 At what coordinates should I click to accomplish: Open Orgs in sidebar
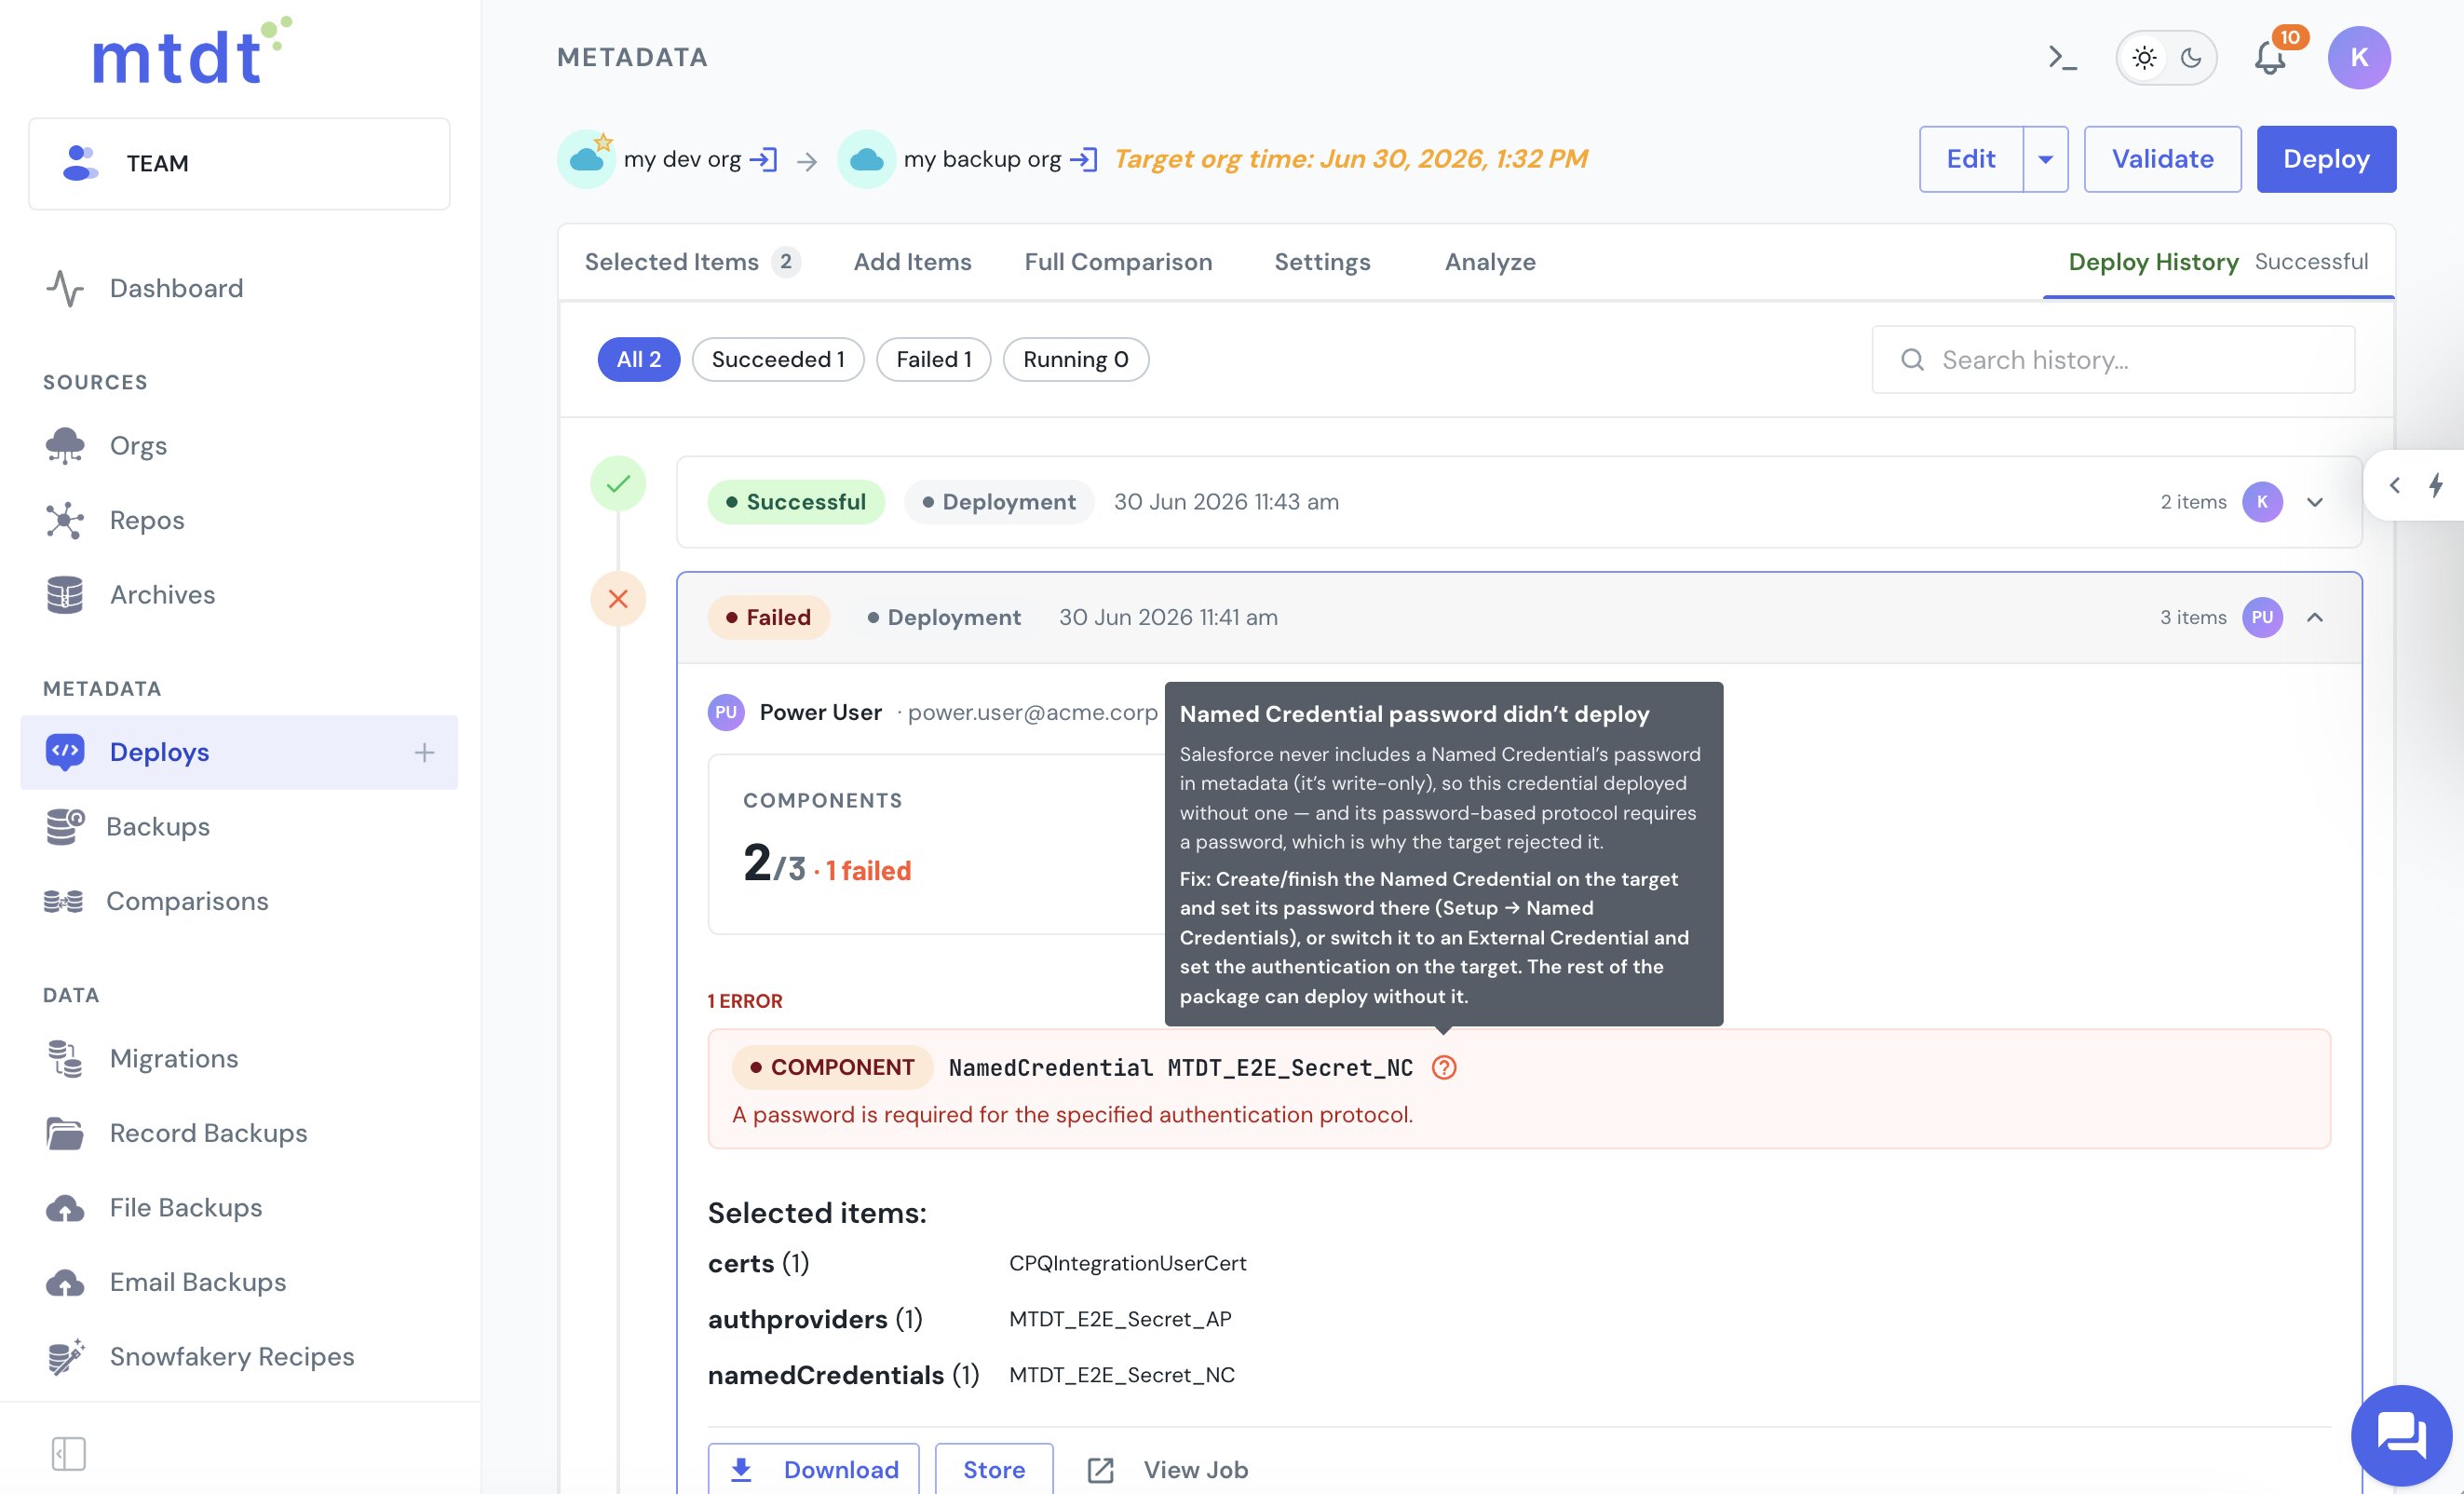[239, 445]
